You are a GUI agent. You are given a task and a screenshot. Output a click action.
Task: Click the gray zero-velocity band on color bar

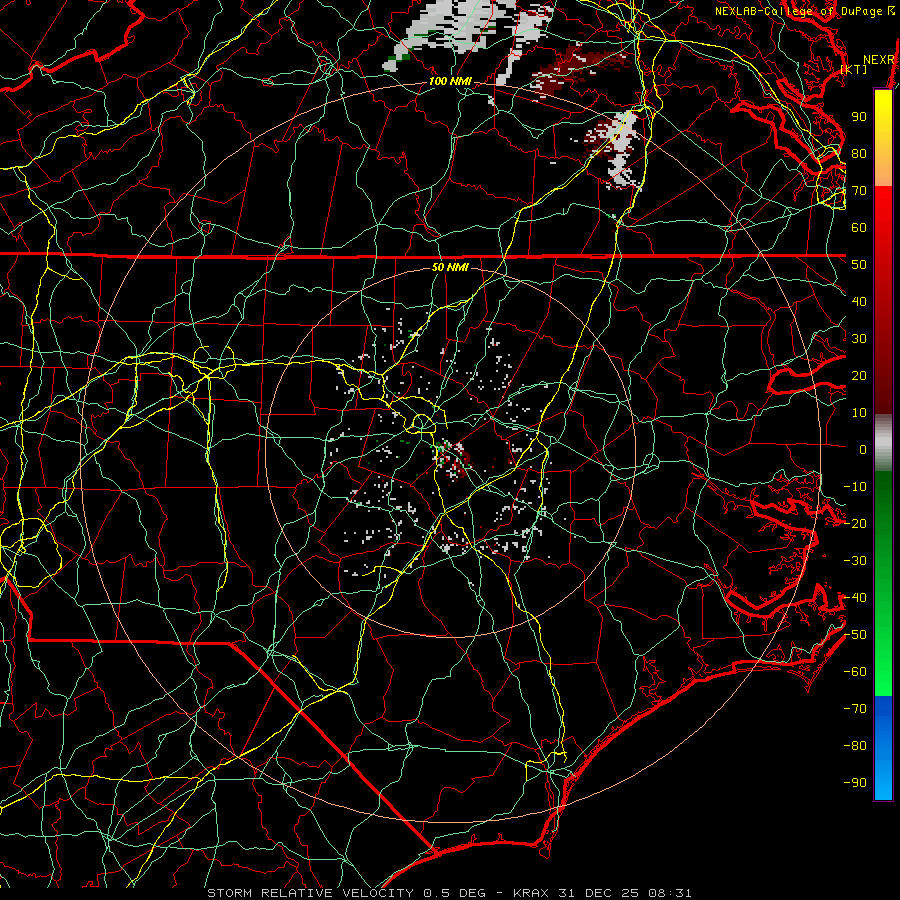pyautogui.click(x=883, y=443)
